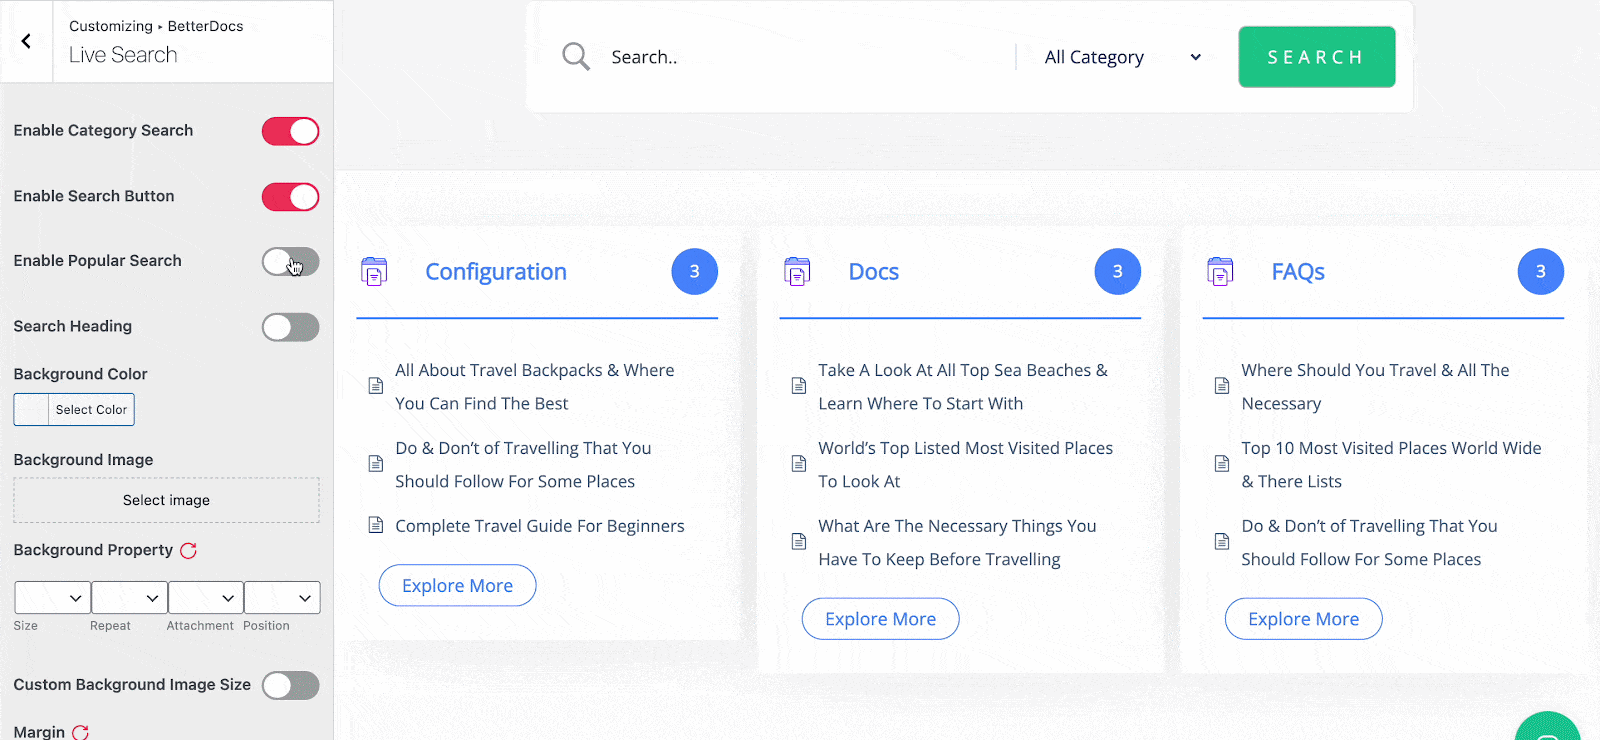This screenshot has width=1600, height=740.
Task: Turn on Enable Popular Search
Action: tap(290, 262)
